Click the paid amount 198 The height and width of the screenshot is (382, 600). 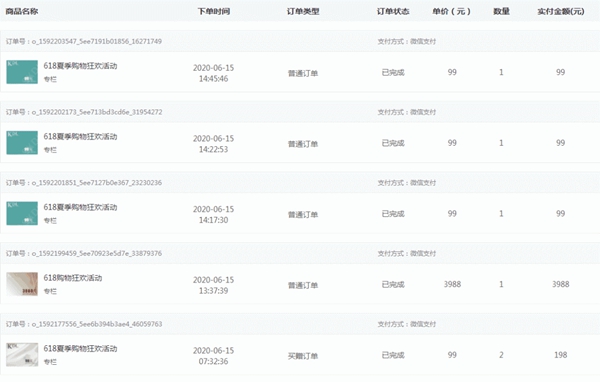coord(561,355)
